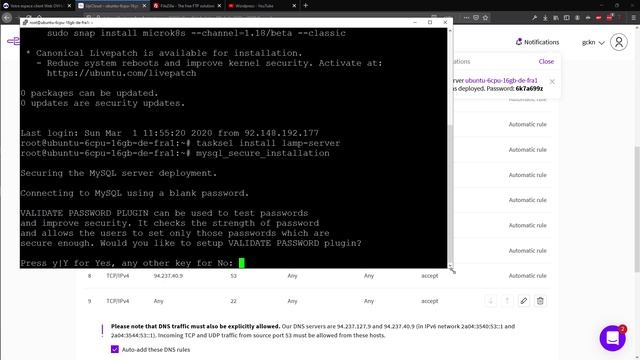
Task: Toggle Auto-add these DNS rules checkbox
Action: (115, 349)
